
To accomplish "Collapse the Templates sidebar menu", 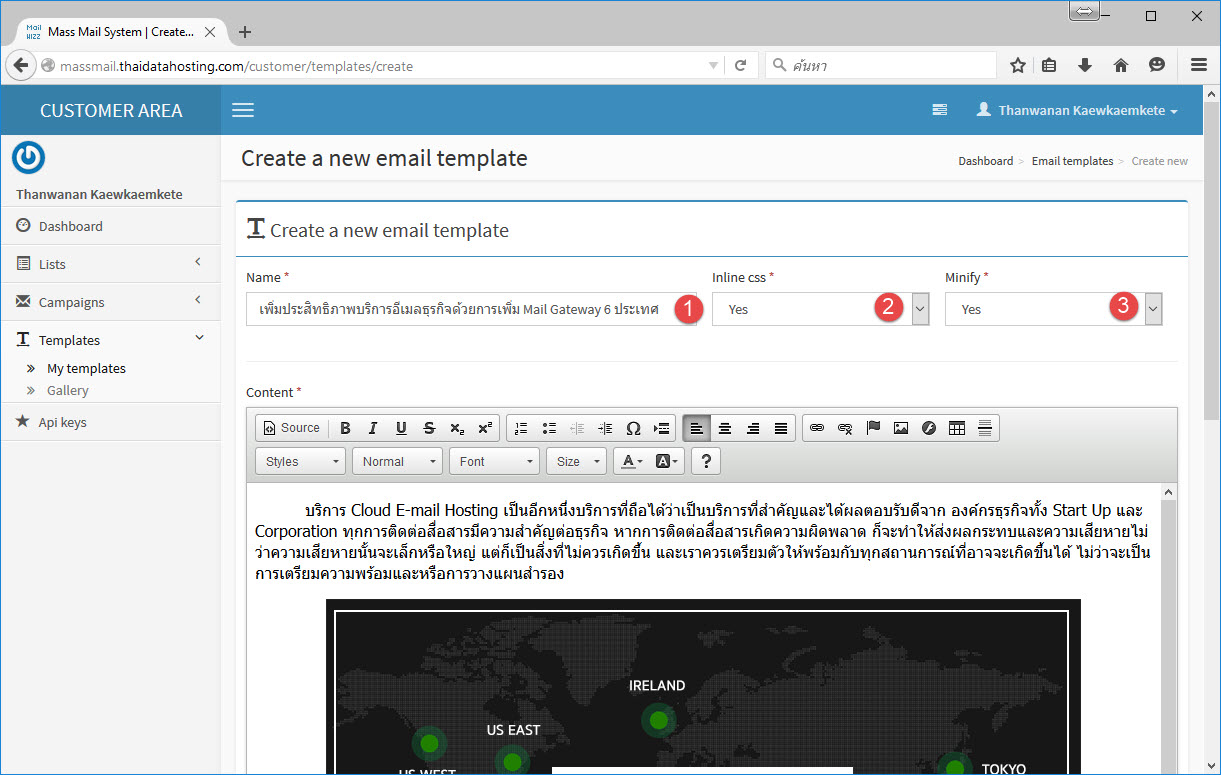I will [110, 340].
